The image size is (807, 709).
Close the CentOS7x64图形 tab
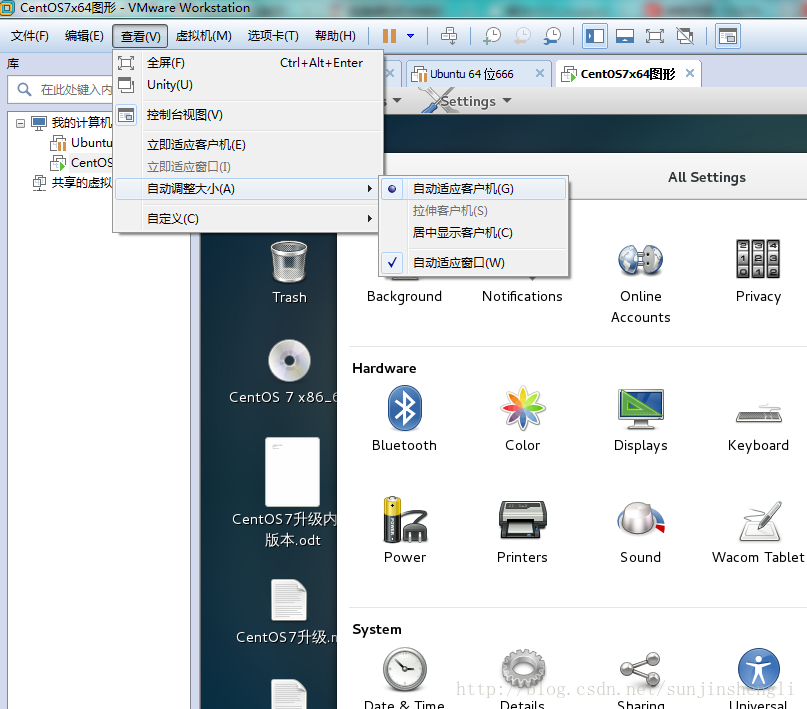point(690,74)
